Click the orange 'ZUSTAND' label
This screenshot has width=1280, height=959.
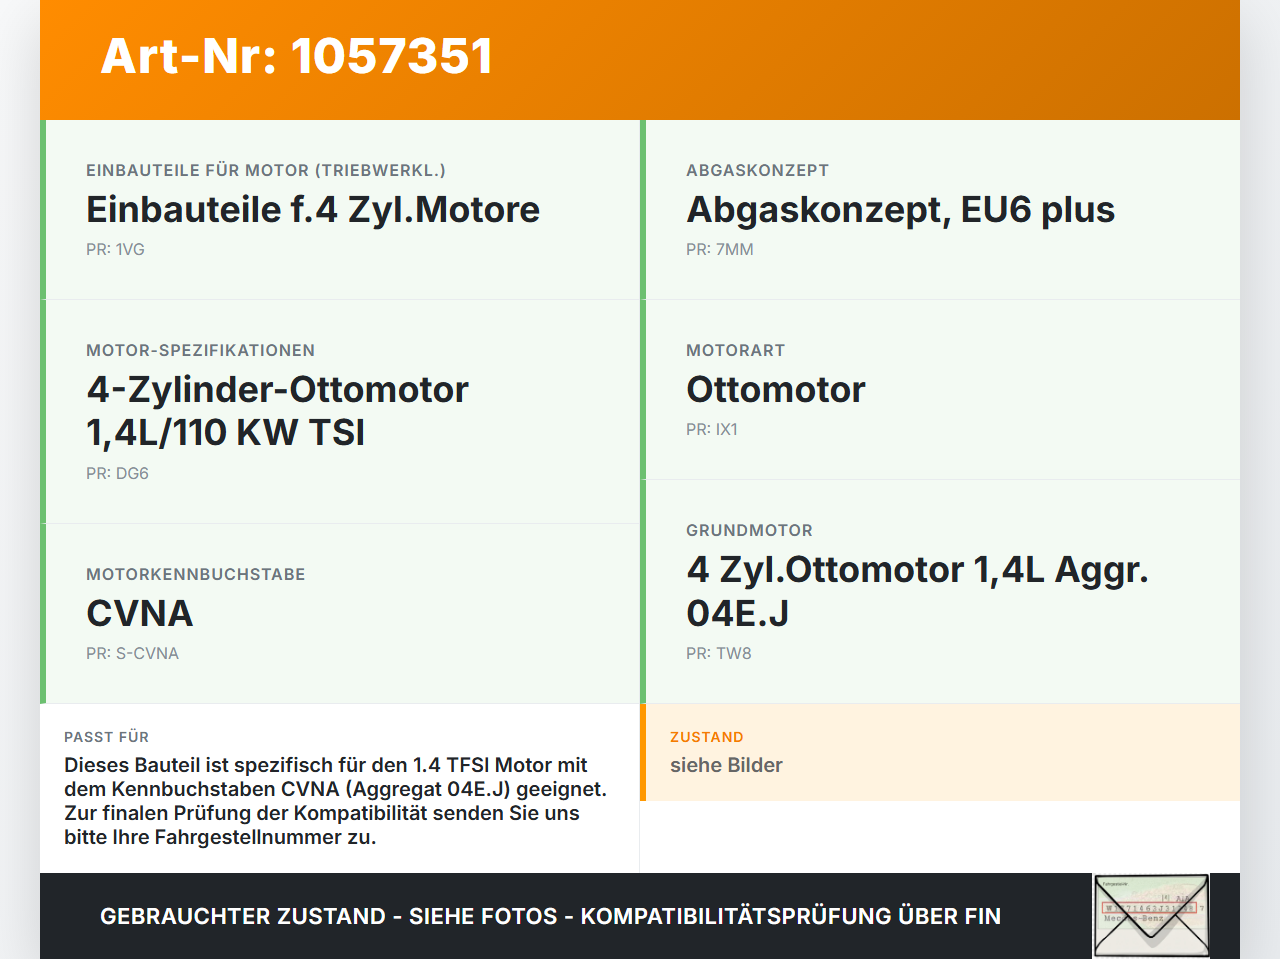tap(707, 737)
